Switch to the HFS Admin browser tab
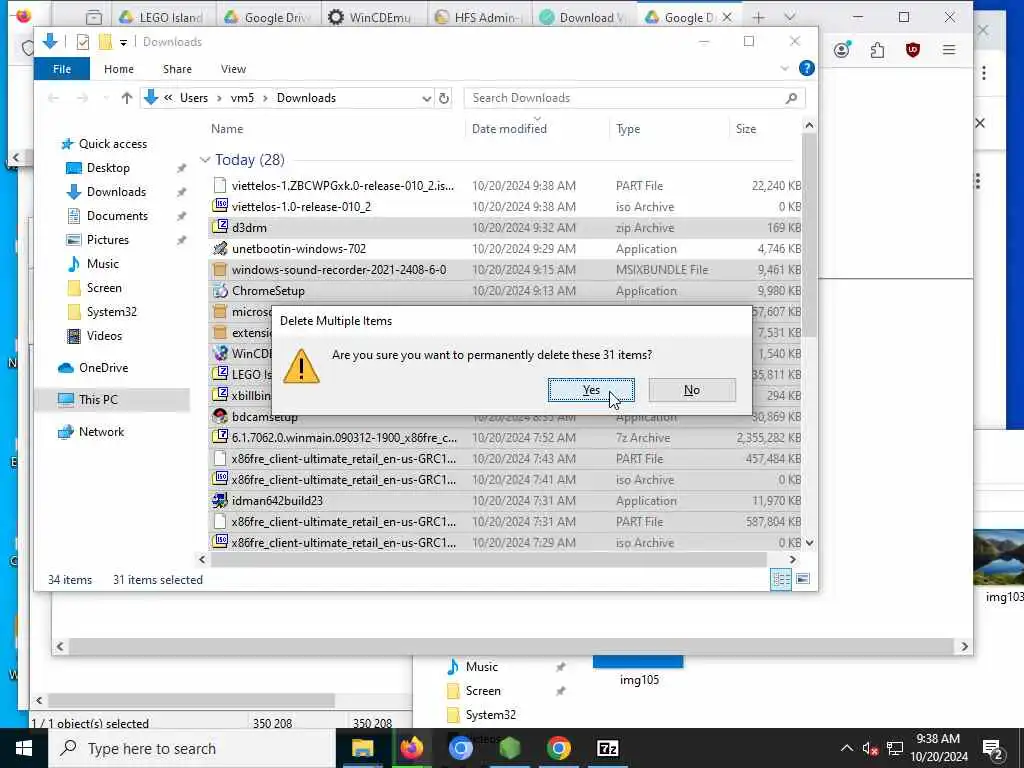The height and width of the screenshot is (768, 1024). click(x=478, y=18)
